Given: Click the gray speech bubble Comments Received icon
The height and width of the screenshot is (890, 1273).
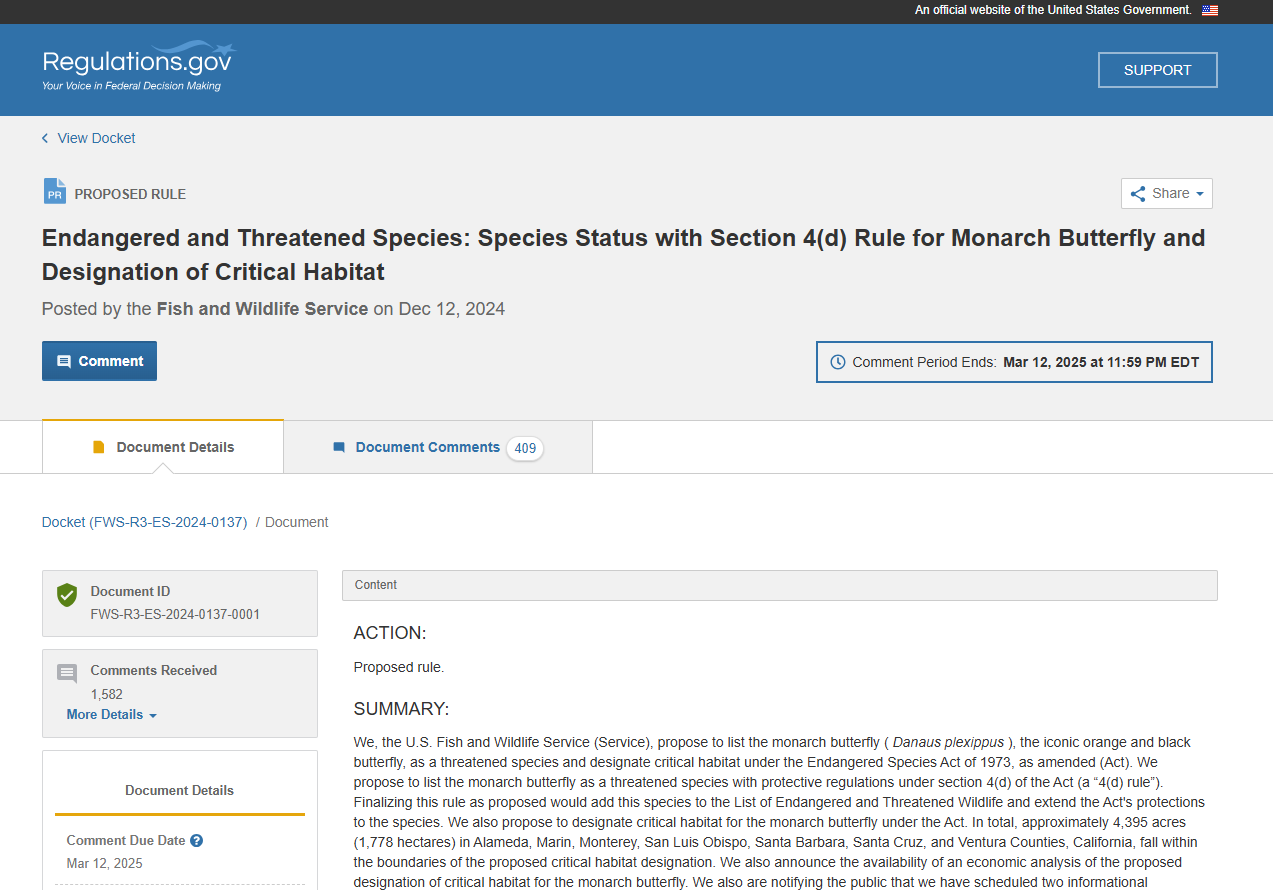Looking at the screenshot, I should click(x=67, y=674).
